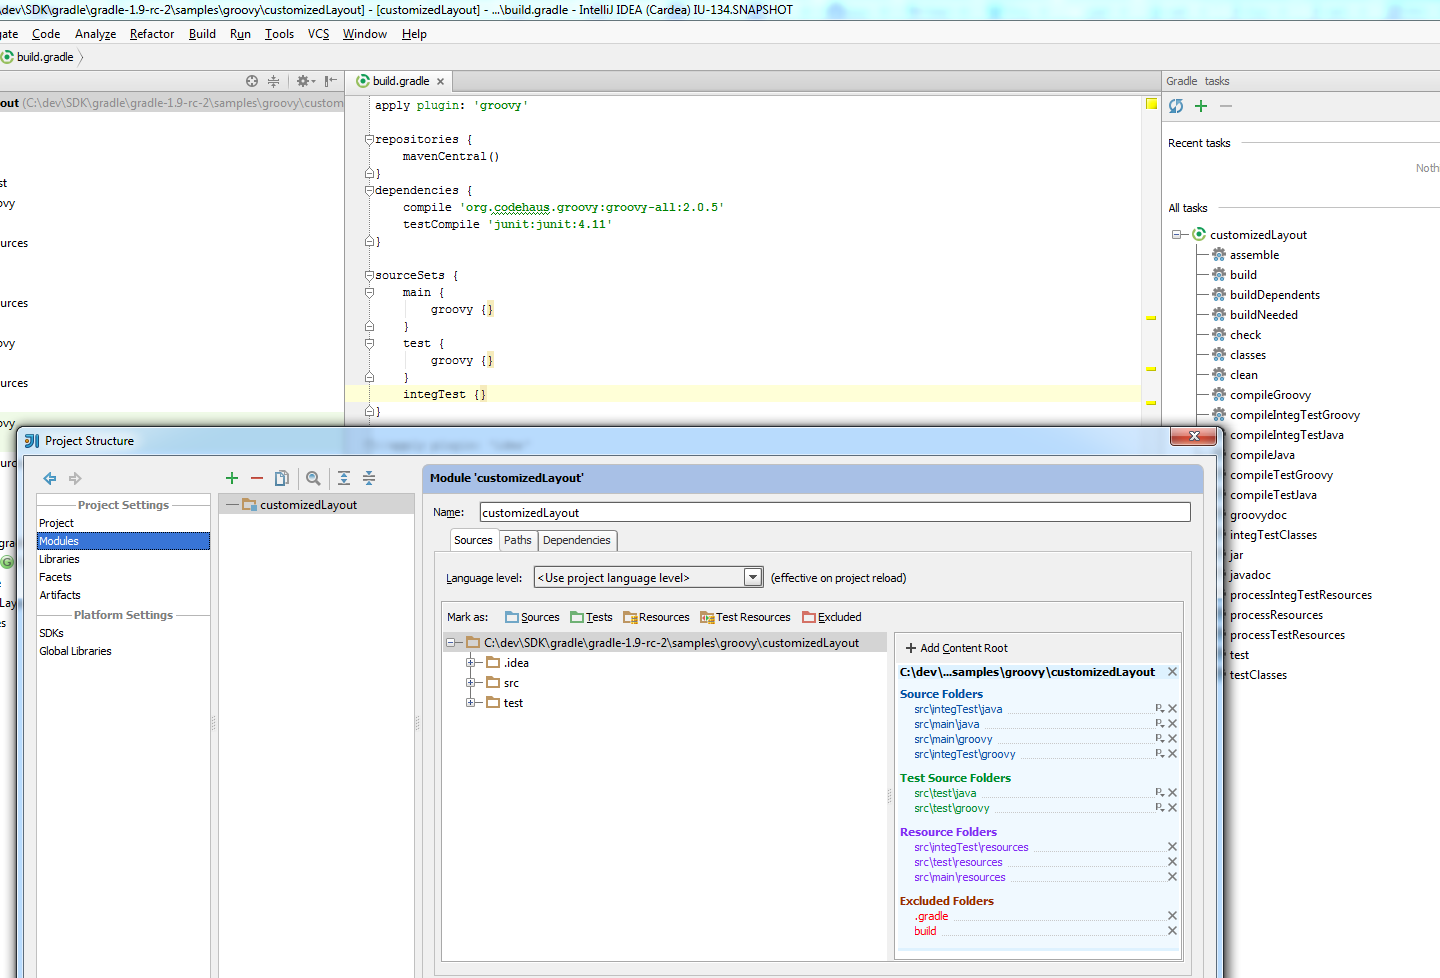Remove .gradle from excluded folders
The image size is (1440, 978).
pyautogui.click(x=1173, y=916)
